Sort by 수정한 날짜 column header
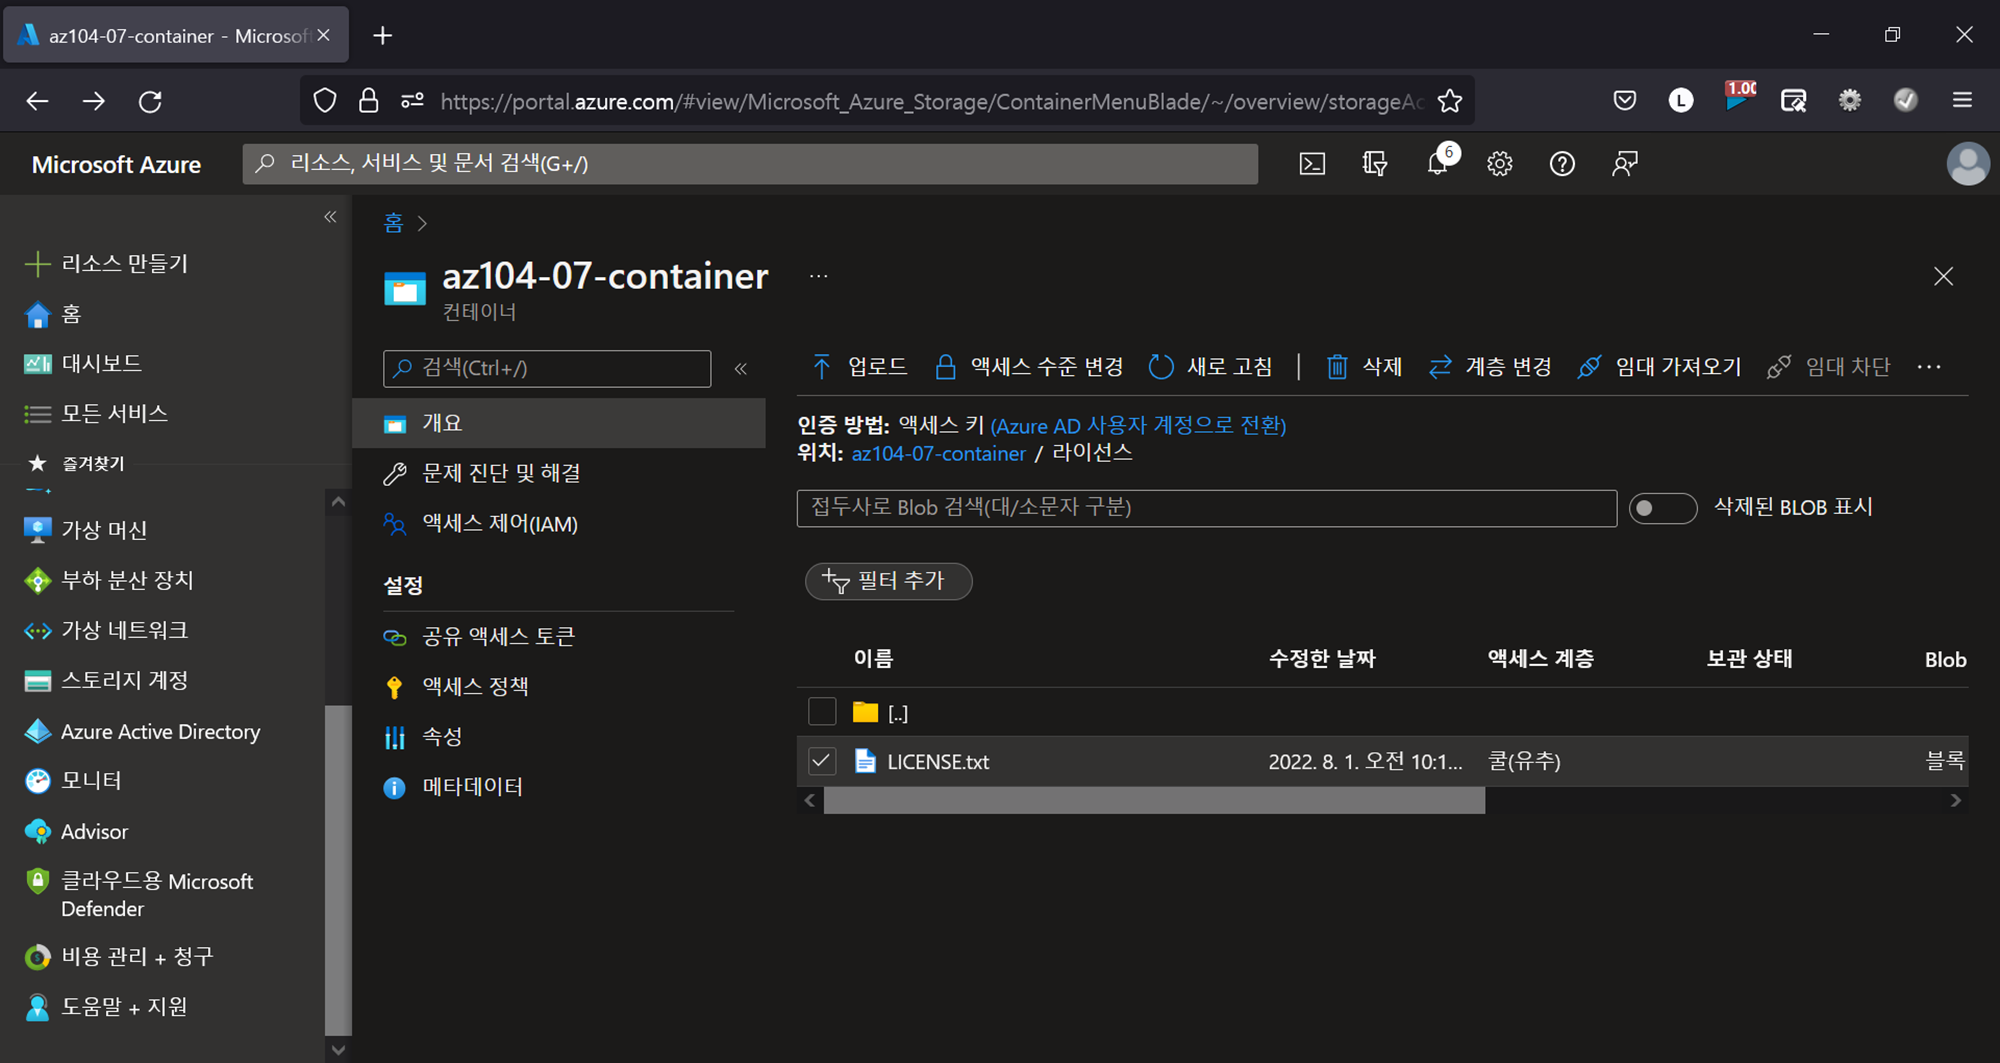Viewport: 2000px width, 1063px height. pyautogui.click(x=1322, y=659)
